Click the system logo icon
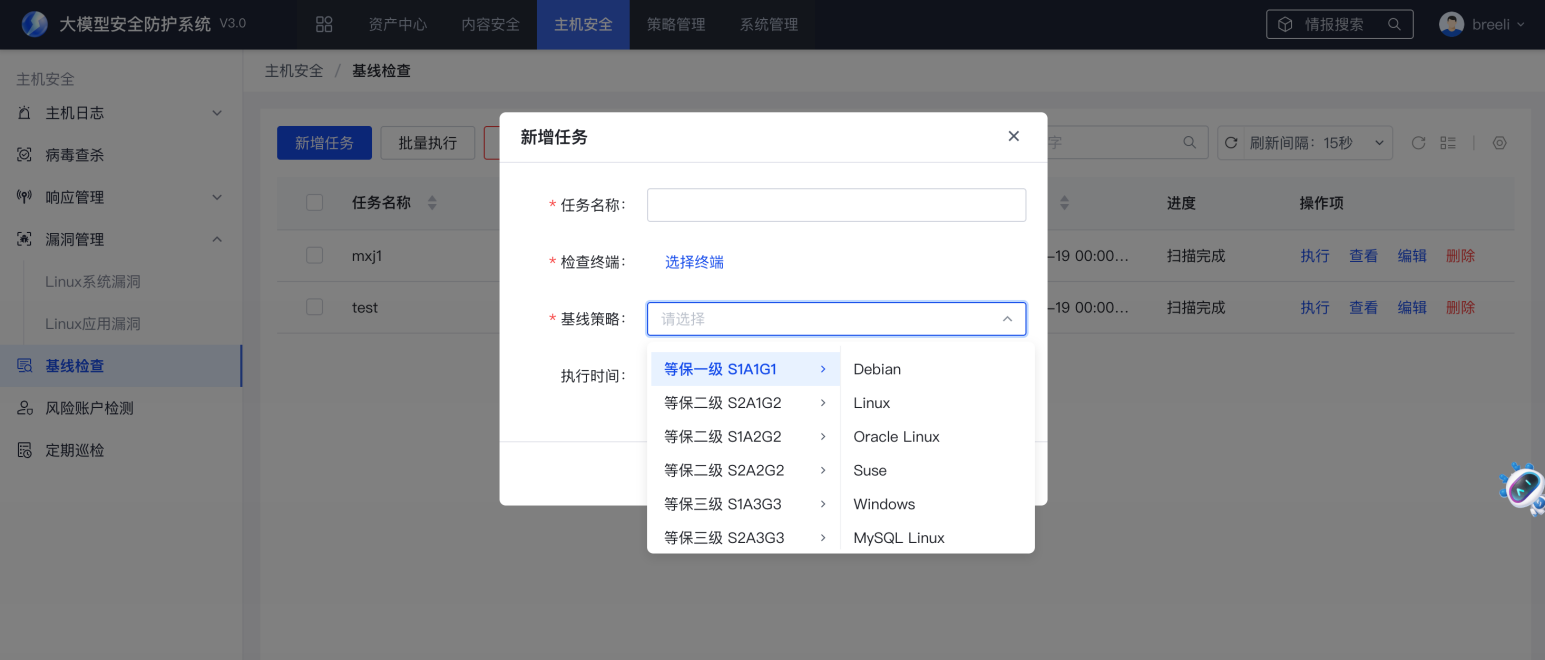This screenshot has width=1545, height=660. tap(35, 24)
